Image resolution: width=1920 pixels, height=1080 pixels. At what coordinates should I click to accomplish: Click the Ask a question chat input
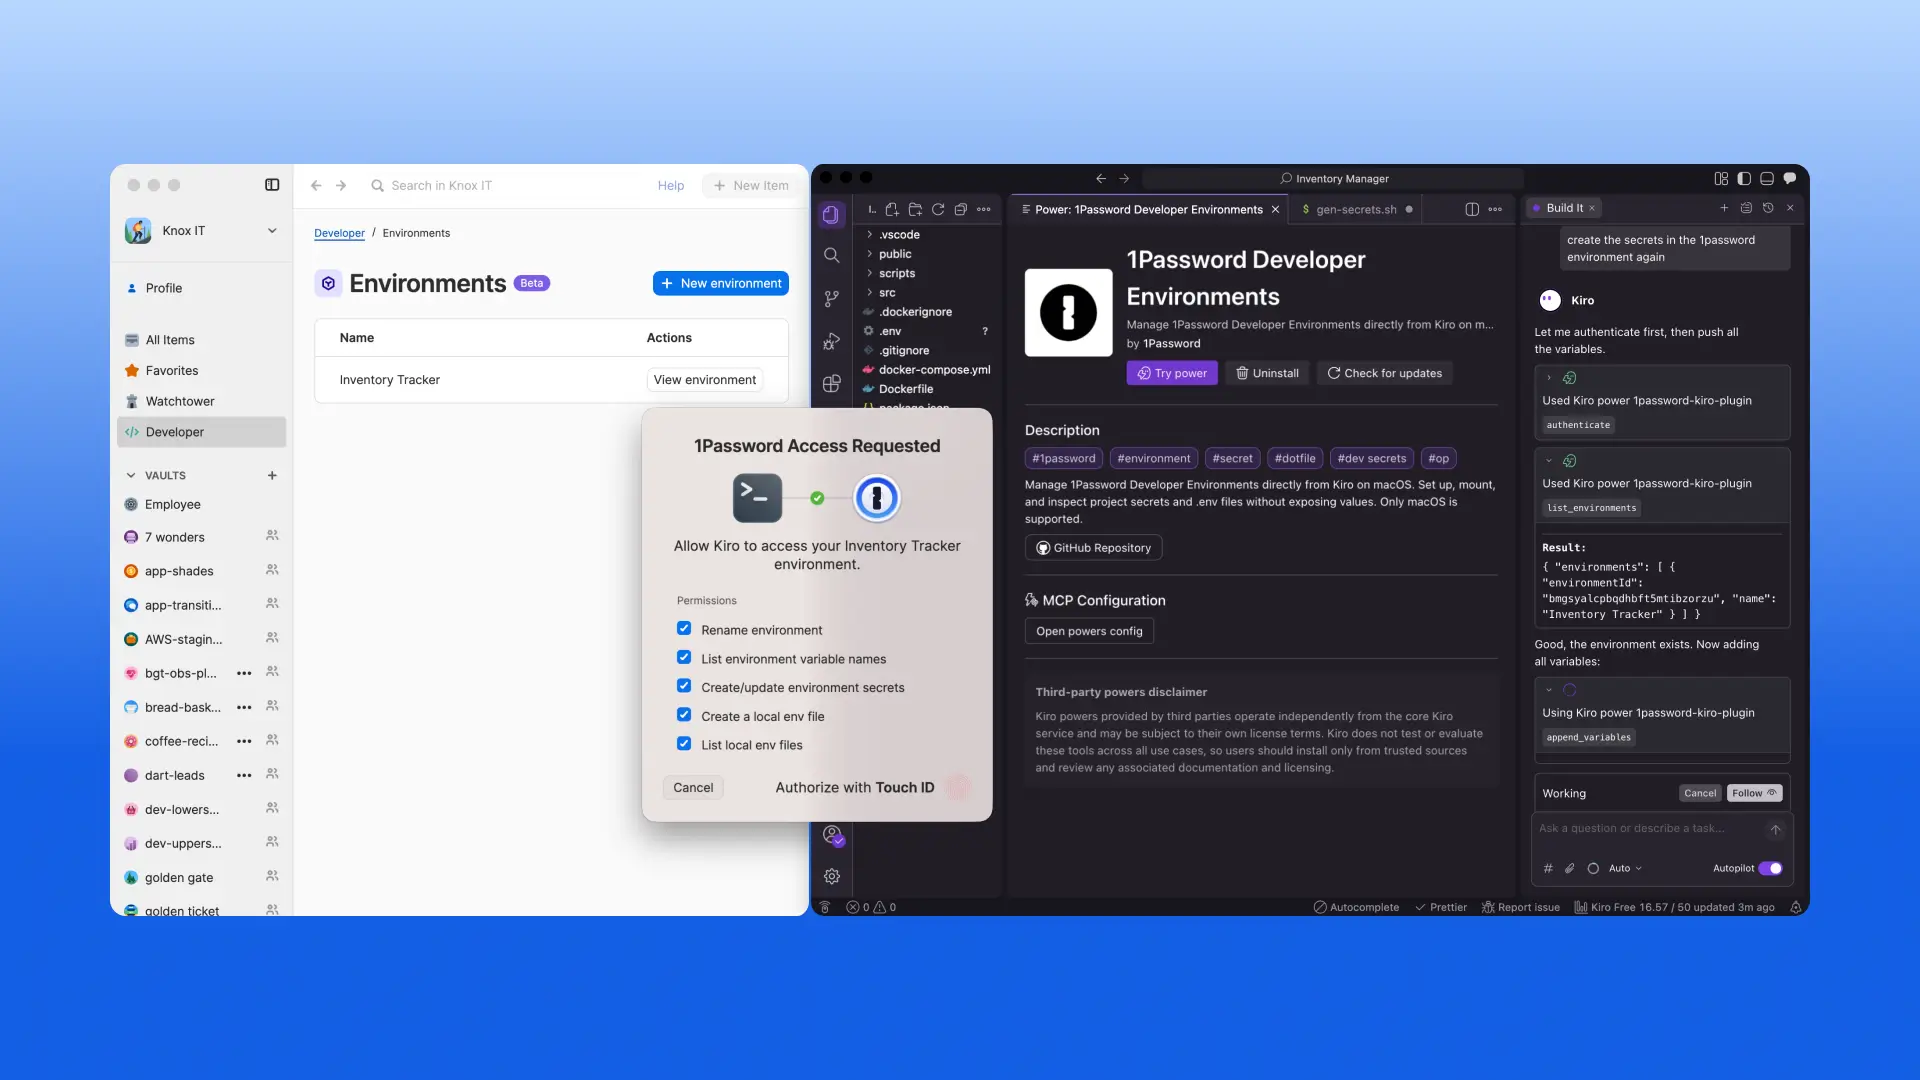click(1650, 829)
